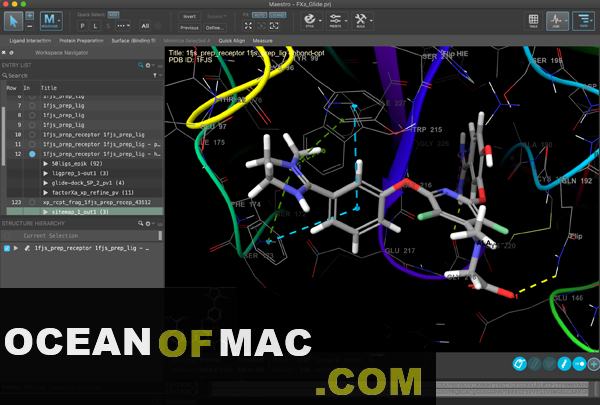Screen dimensions: 600x405
Task: Expand the Presets dropdown arrow
Action: [x=346, y=20]
